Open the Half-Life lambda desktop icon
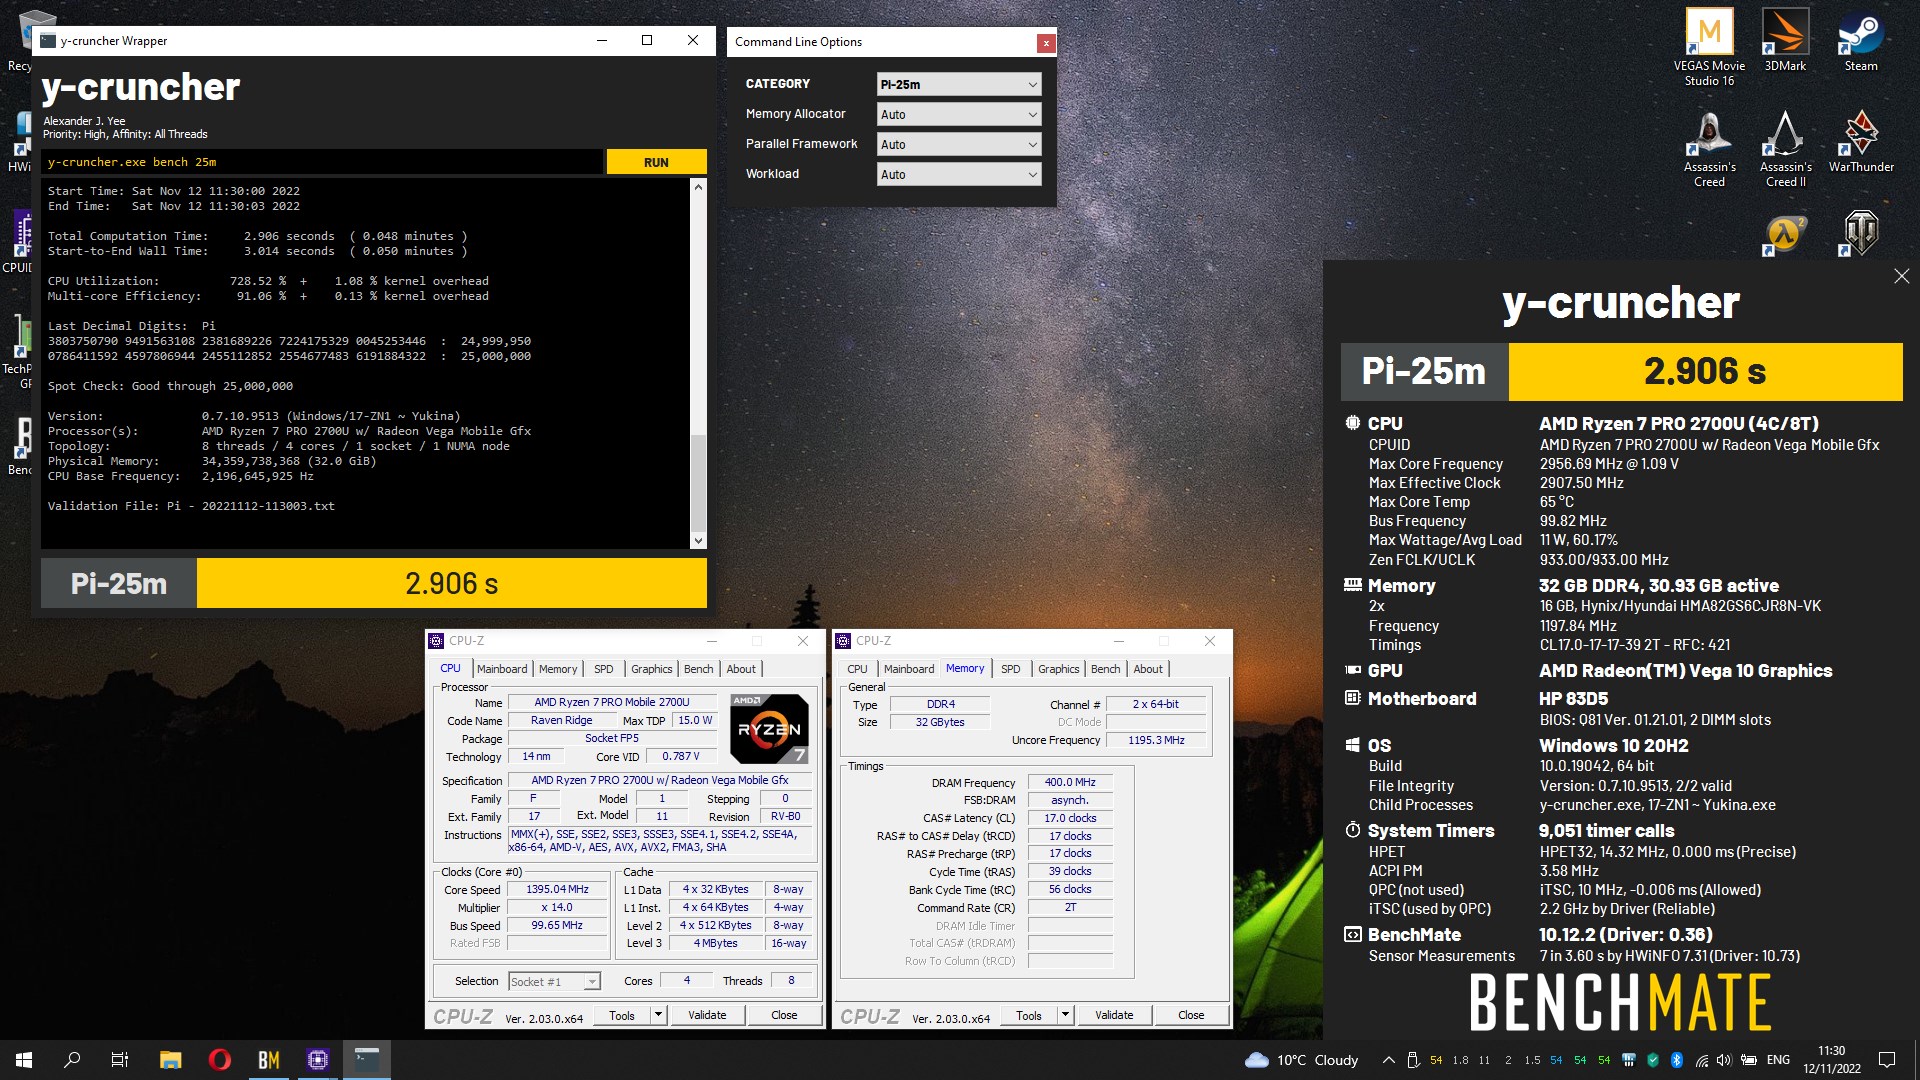This screenshot has height=1080, width=1920. [1785, 235]
